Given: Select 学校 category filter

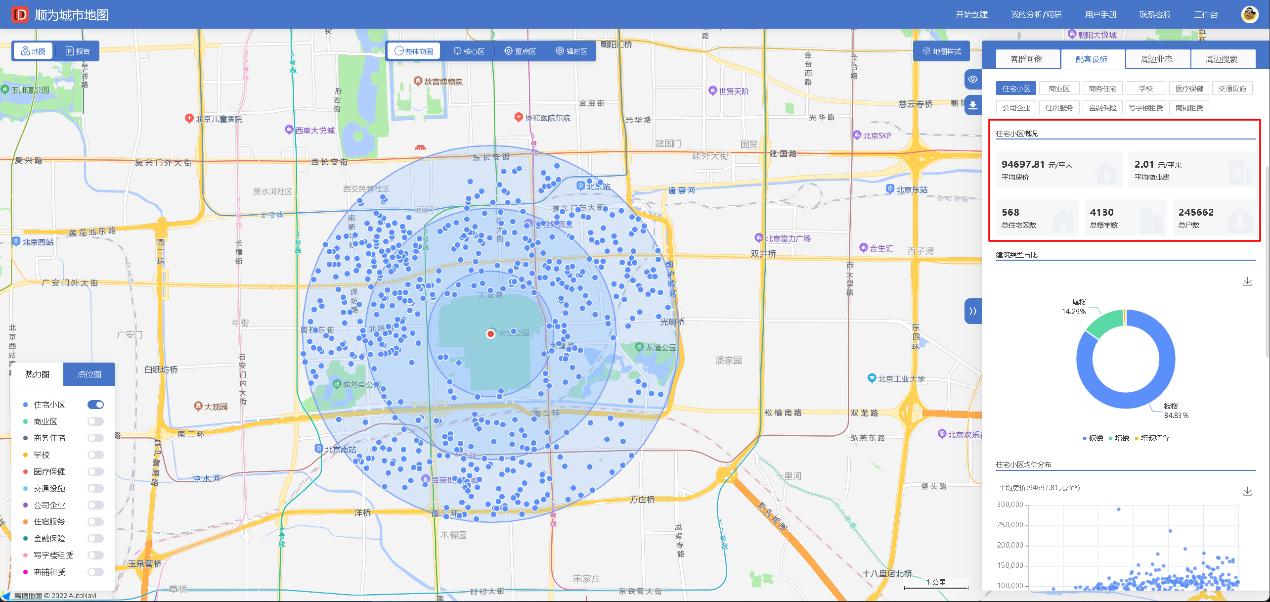Looking at the screenshot, I should point(1145,89).
